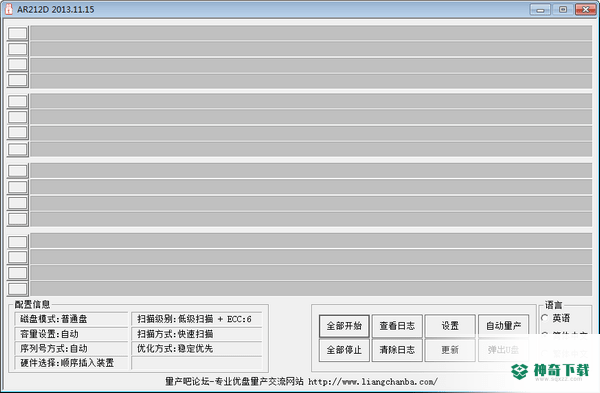The image size is (600, 393).
Task: Click third port button in the top group
Action: click(18, 65)
